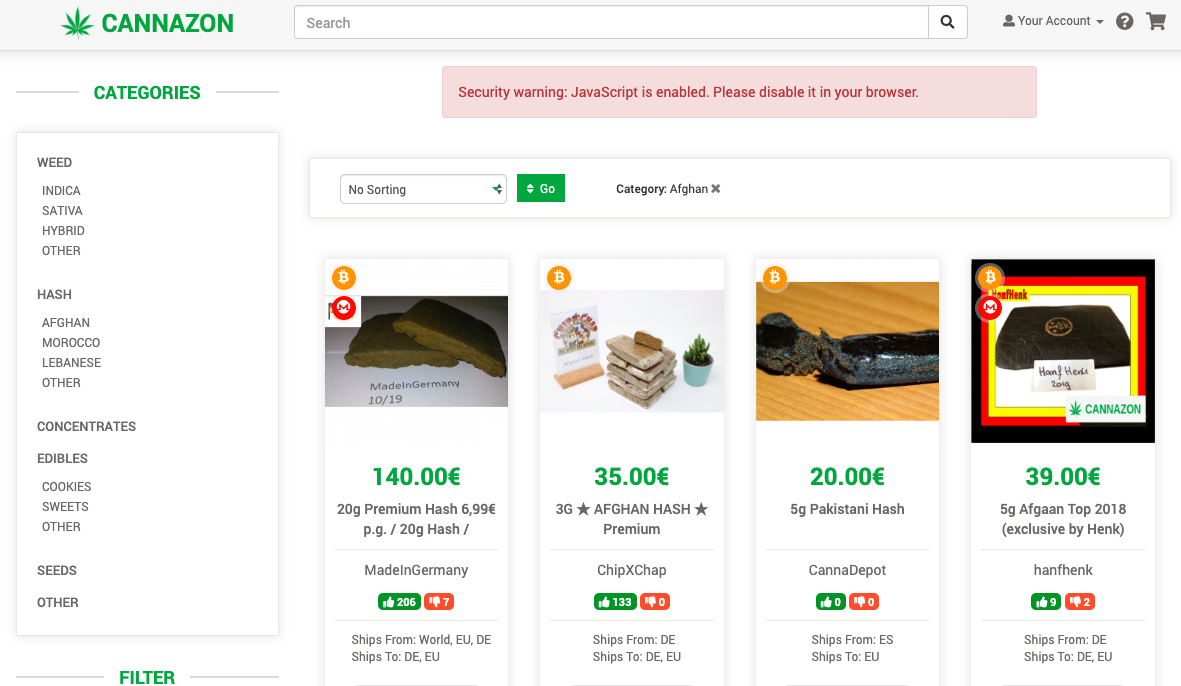Click thumbs-down 0 badge for CannaDepot
The width and height of the screenshot is (1181, 686).
(x=864, y=602)
